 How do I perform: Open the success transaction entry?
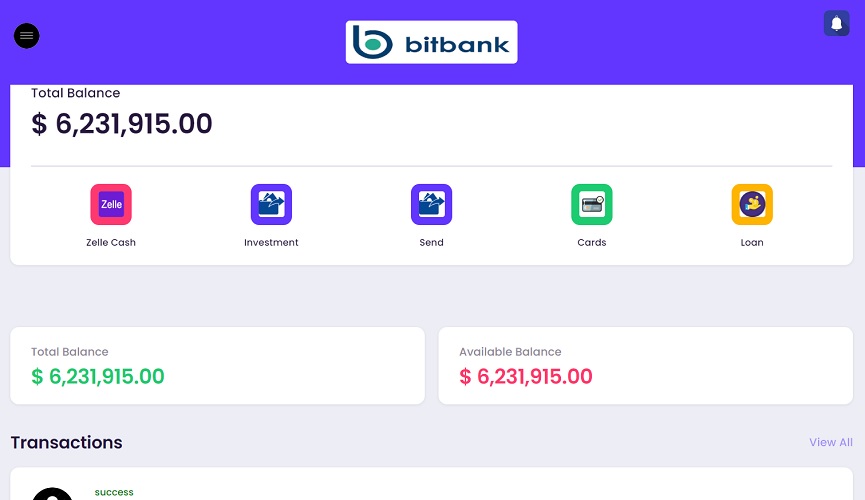pyautogui.click(x=431, y=484)
